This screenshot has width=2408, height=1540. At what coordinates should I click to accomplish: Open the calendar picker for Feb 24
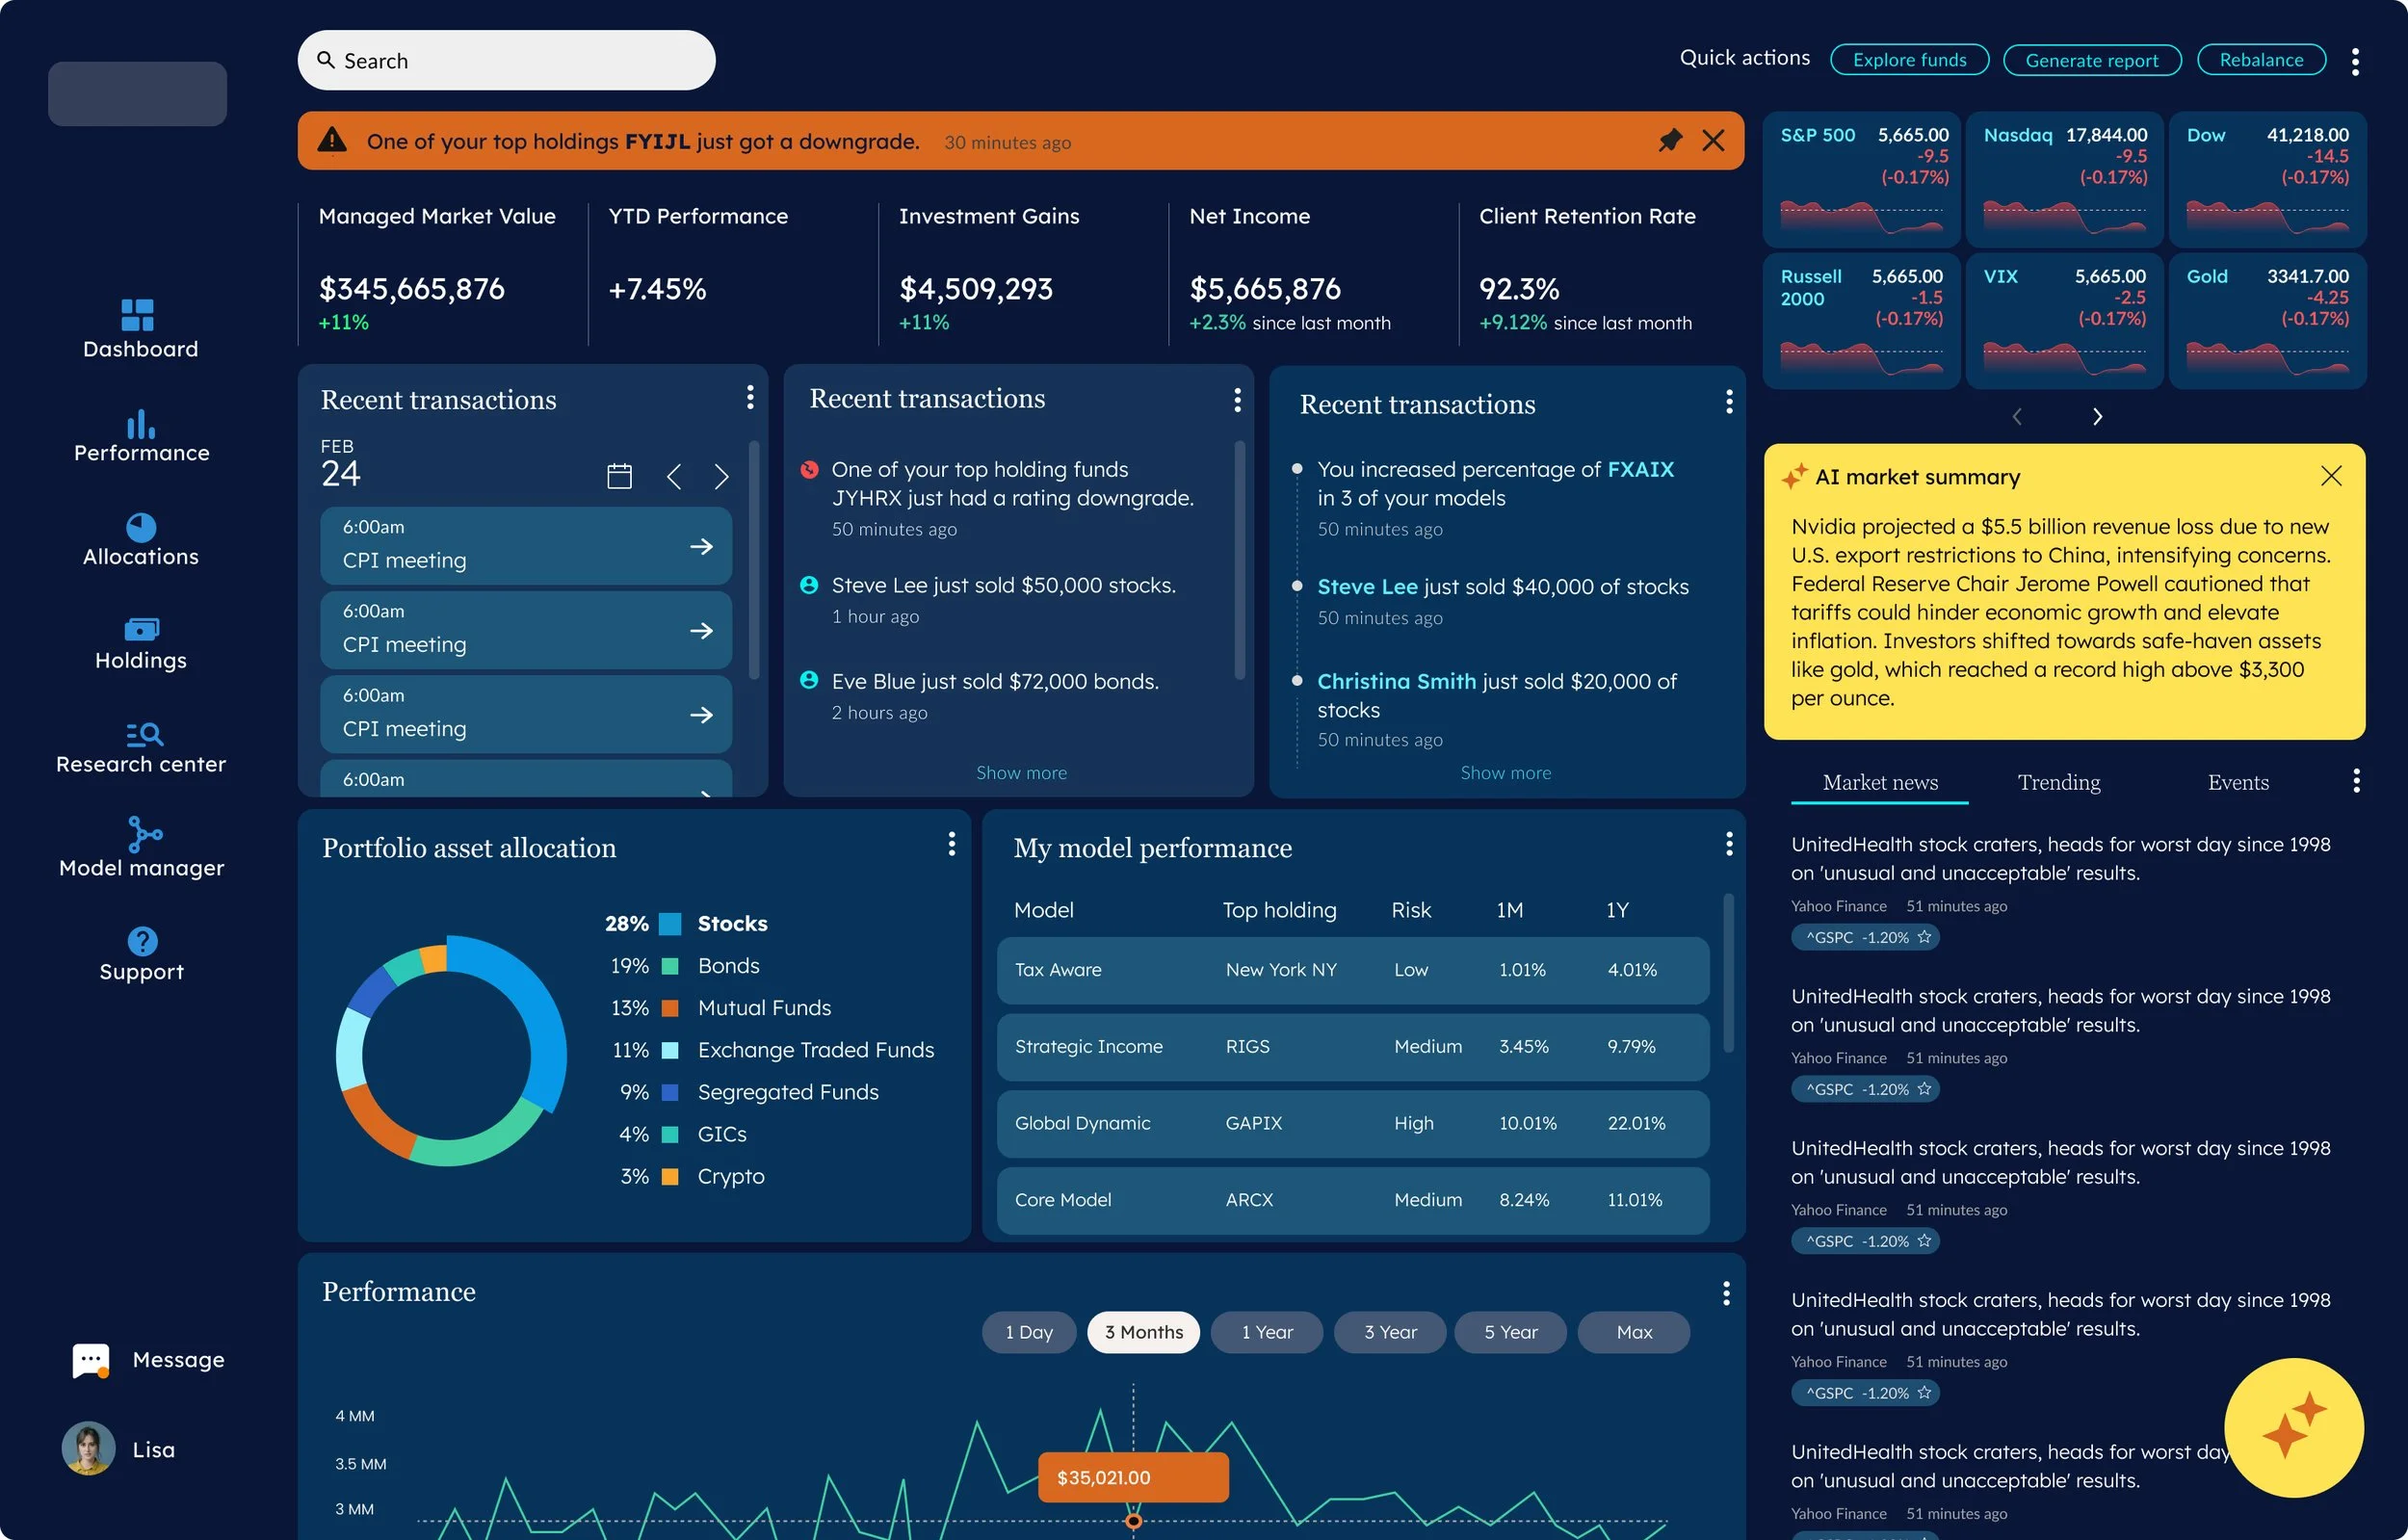tap(619, 476)
